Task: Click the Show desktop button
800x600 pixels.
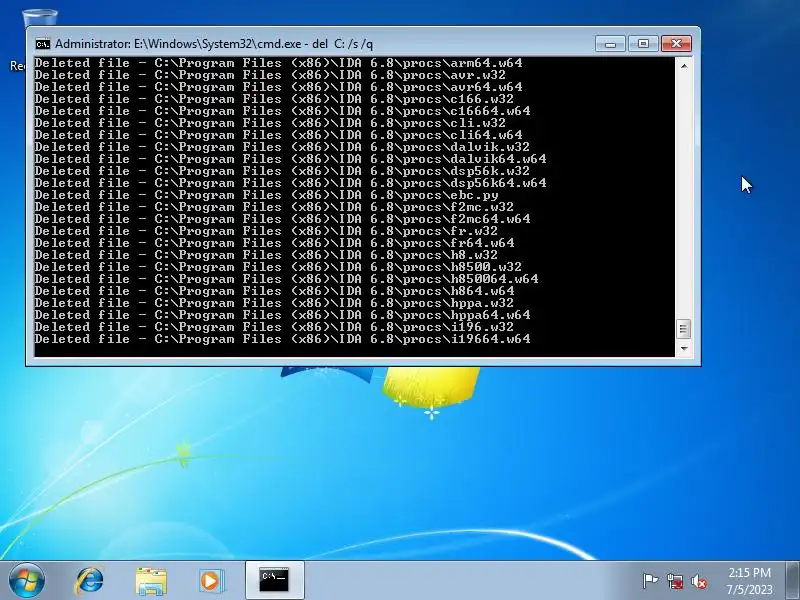Action: [x=793, y=580]
